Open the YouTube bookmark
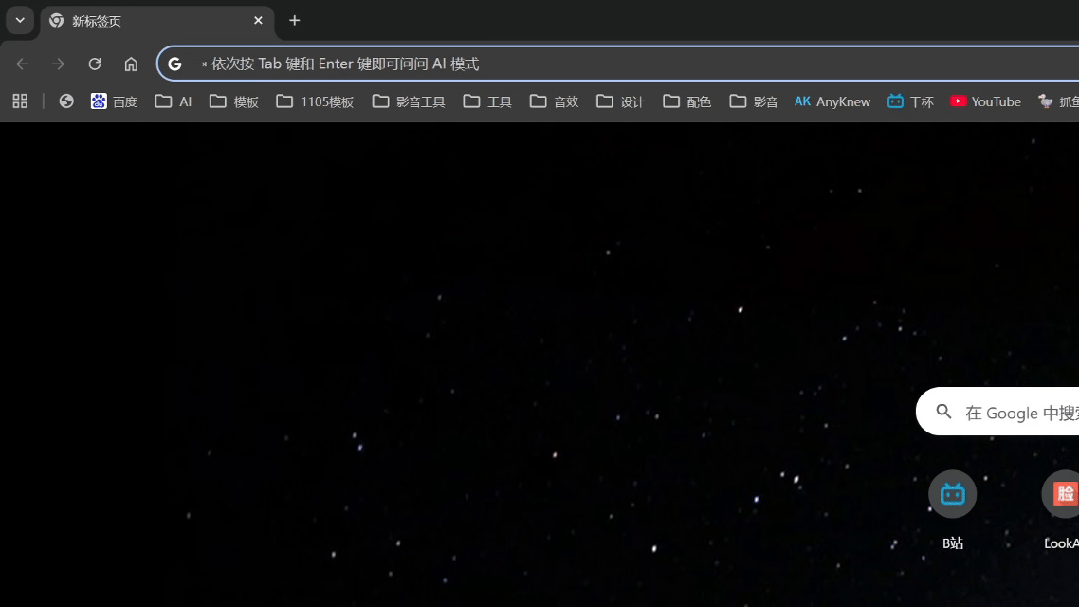 [x=984, y=101]
